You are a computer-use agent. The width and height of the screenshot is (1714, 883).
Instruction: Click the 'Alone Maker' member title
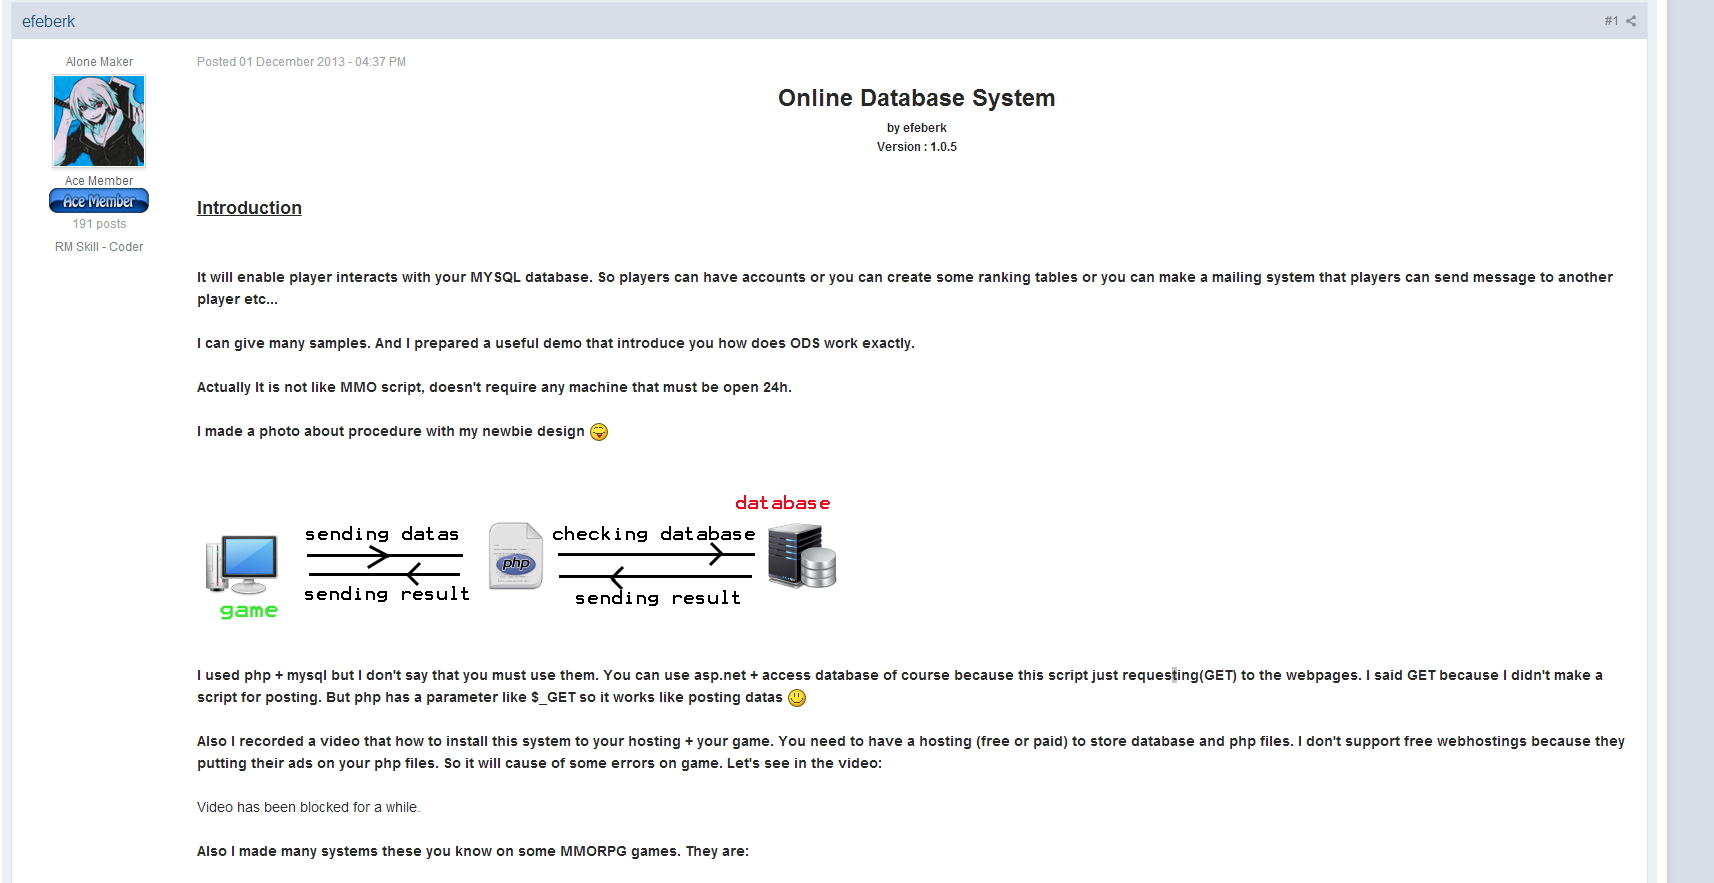pos(99,62)
